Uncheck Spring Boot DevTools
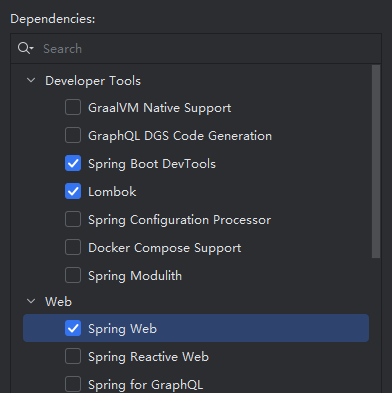392x393 pixels. pyautogui.click(x=73, y=163)
